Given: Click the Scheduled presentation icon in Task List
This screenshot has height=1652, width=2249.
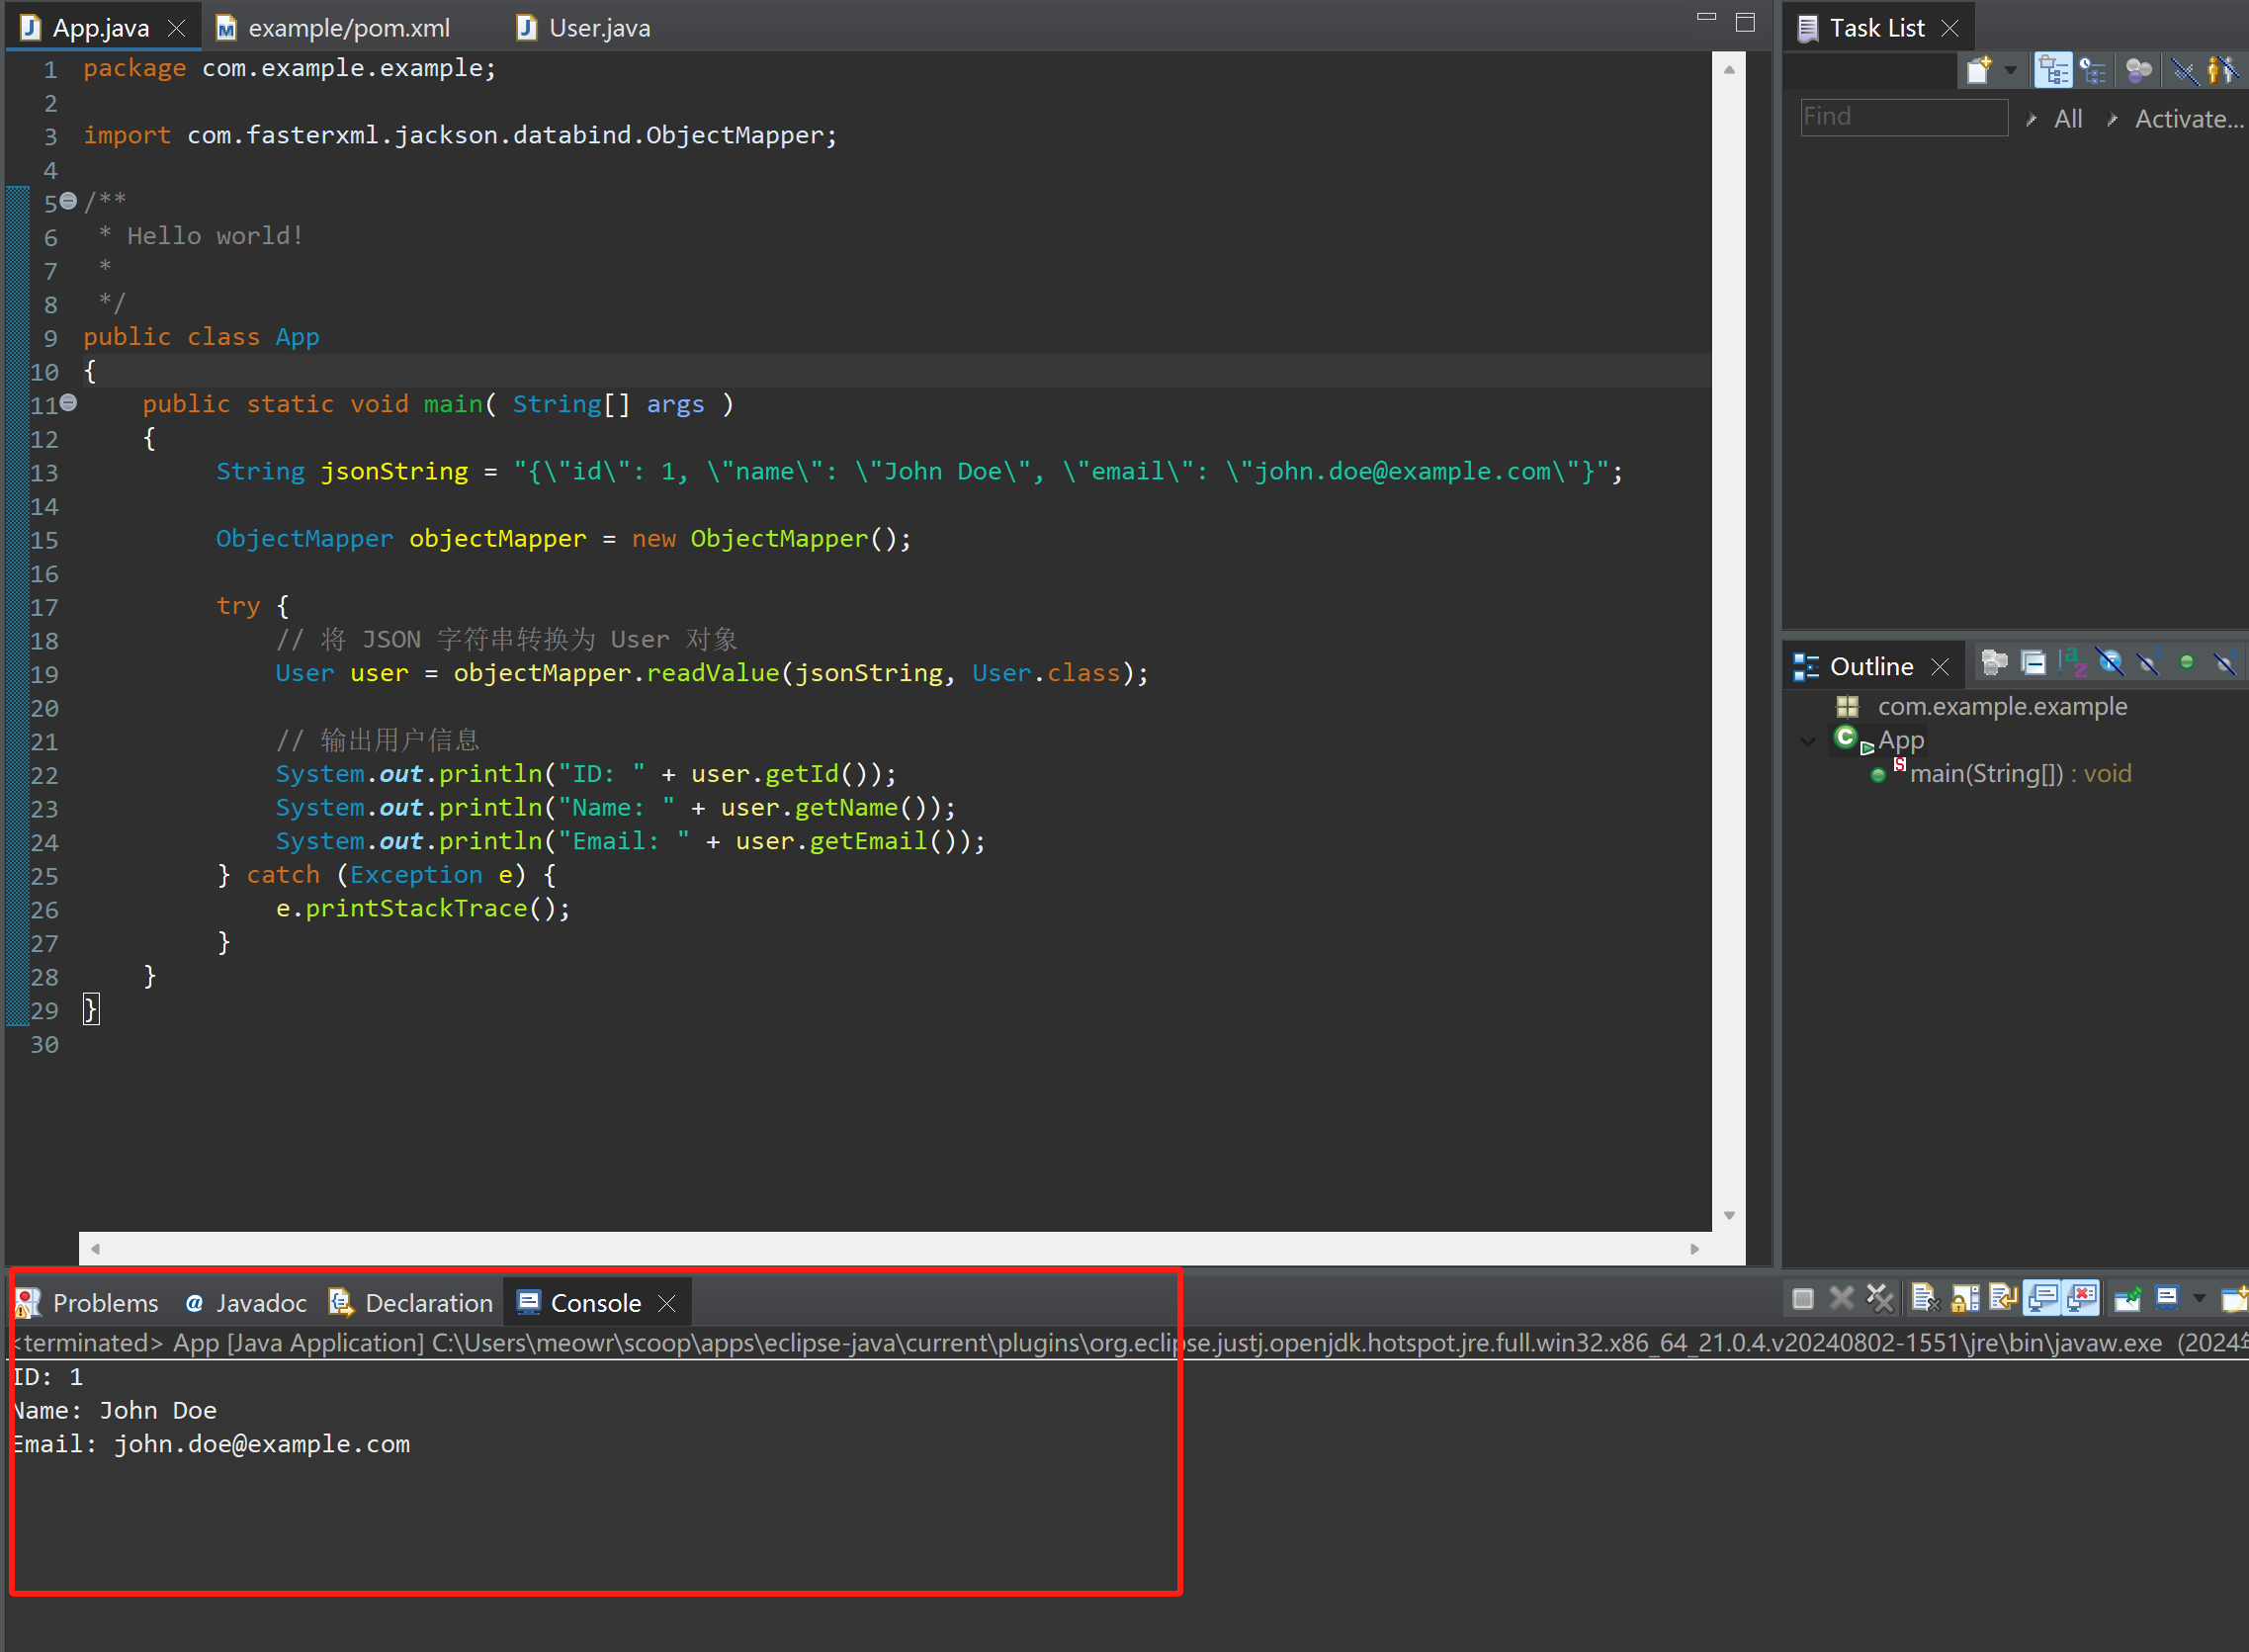Looking at the screenshot, I should pyautogui.click(x=2093, y=70).
